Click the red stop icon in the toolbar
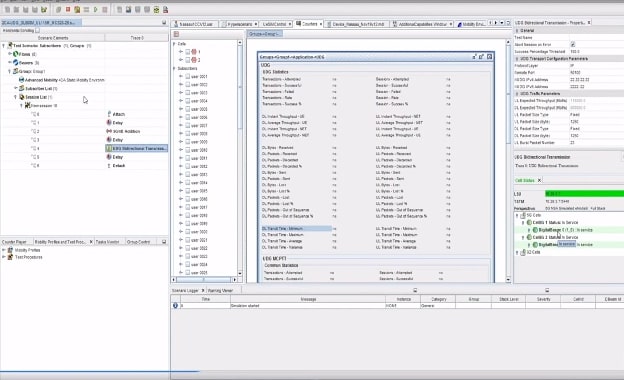The width and height of the screenshot is (624, 380). 68,9
